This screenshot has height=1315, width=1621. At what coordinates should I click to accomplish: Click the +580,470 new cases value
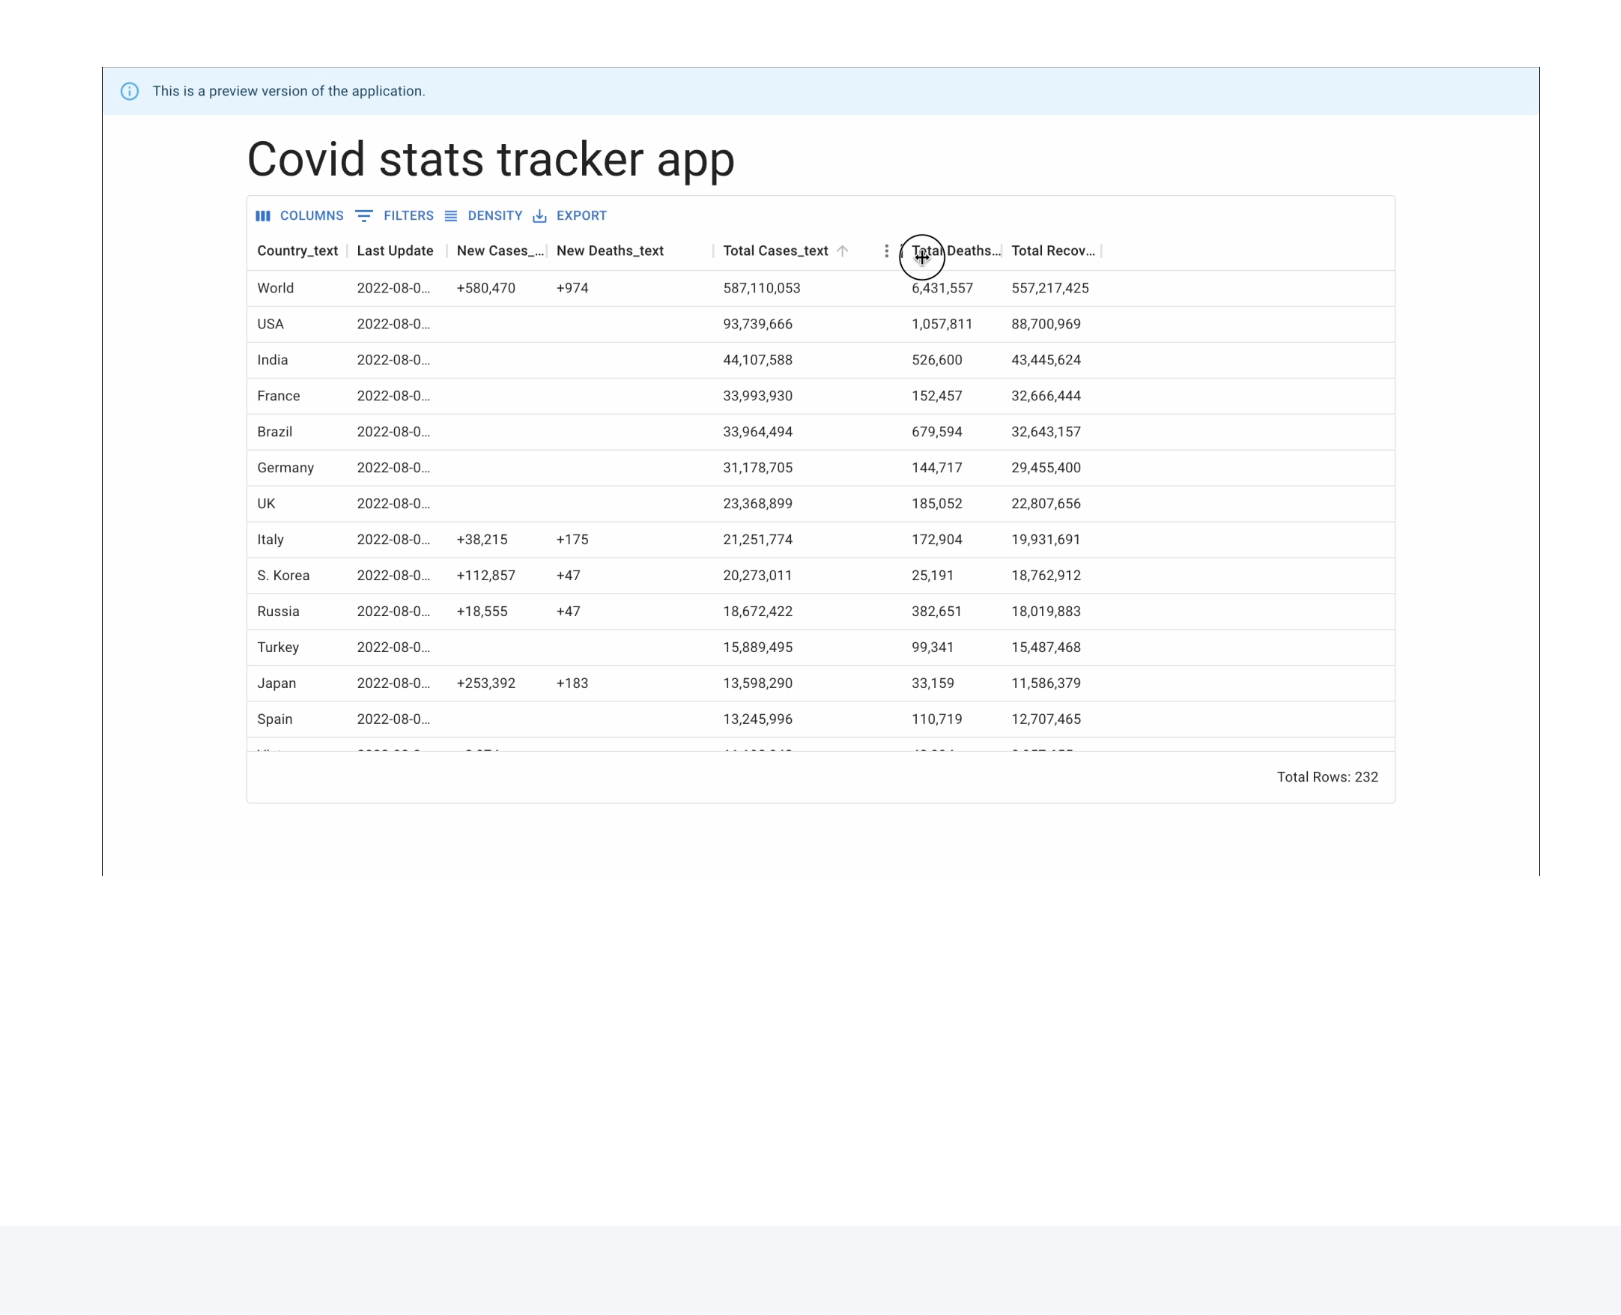(486, 288)
